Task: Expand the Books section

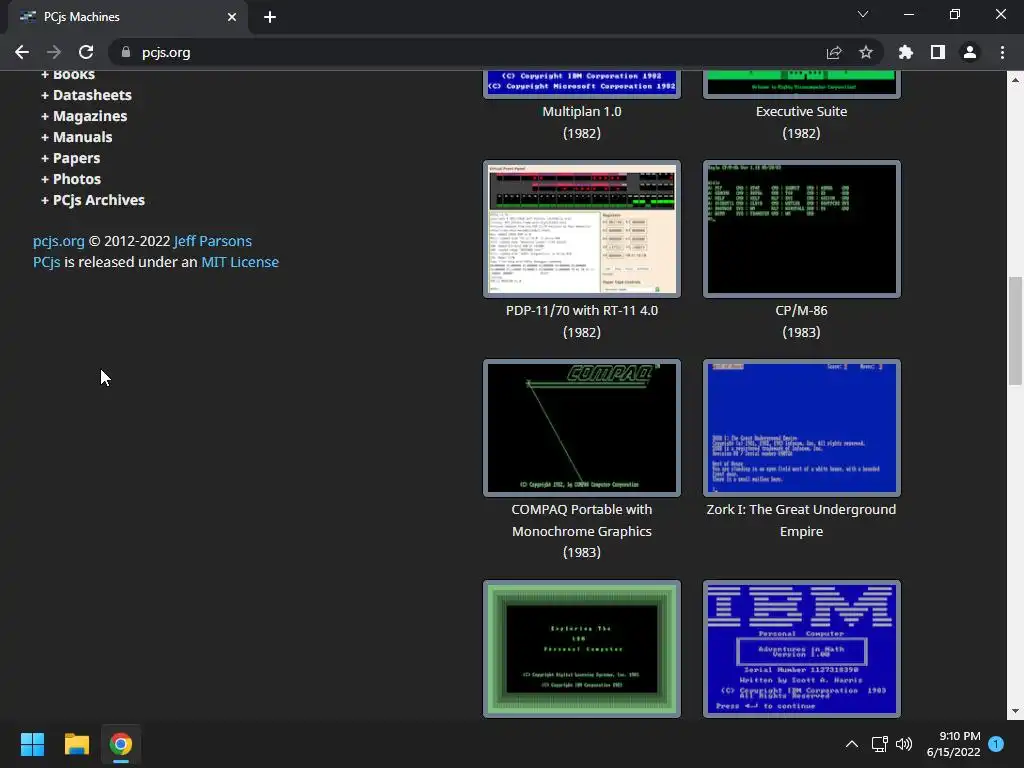Action: [68, 74]
